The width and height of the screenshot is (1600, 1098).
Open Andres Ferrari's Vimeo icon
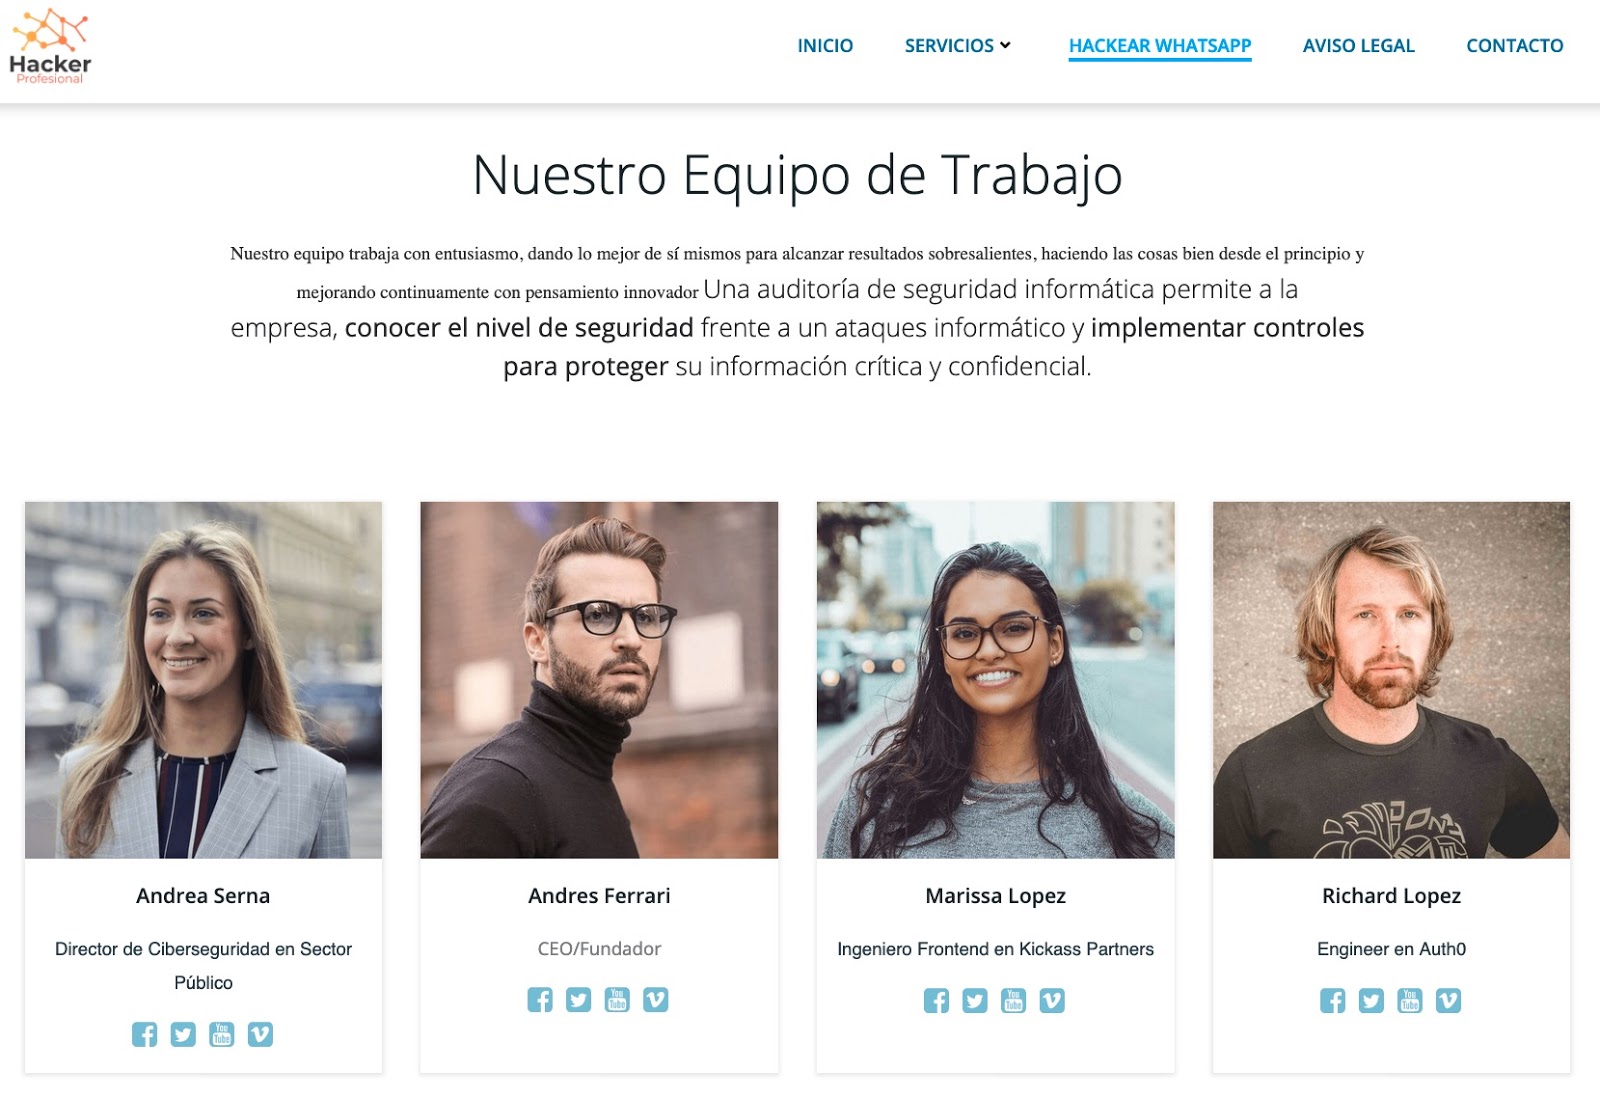pos(656,1000)
